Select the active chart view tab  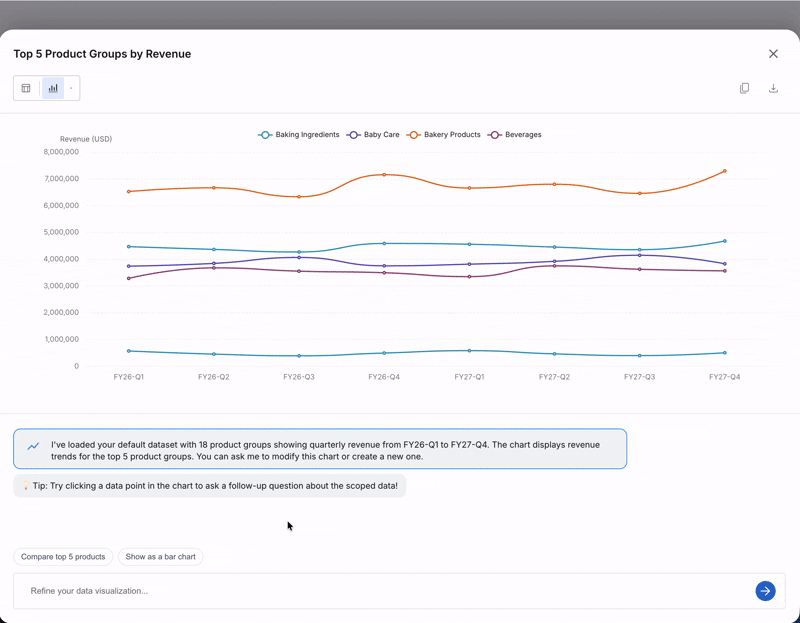[x=53, y=88]
